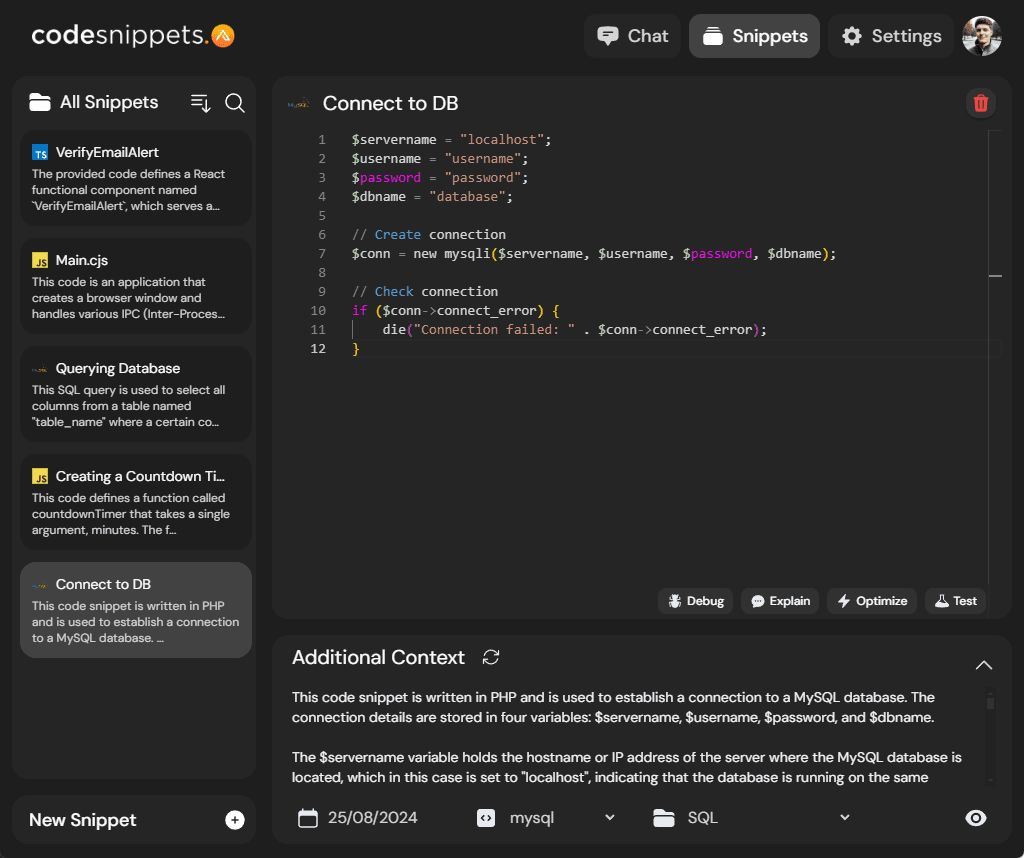Click the All Snippets heading
This screenshot has width=1024, height=858.
(109, 103)
